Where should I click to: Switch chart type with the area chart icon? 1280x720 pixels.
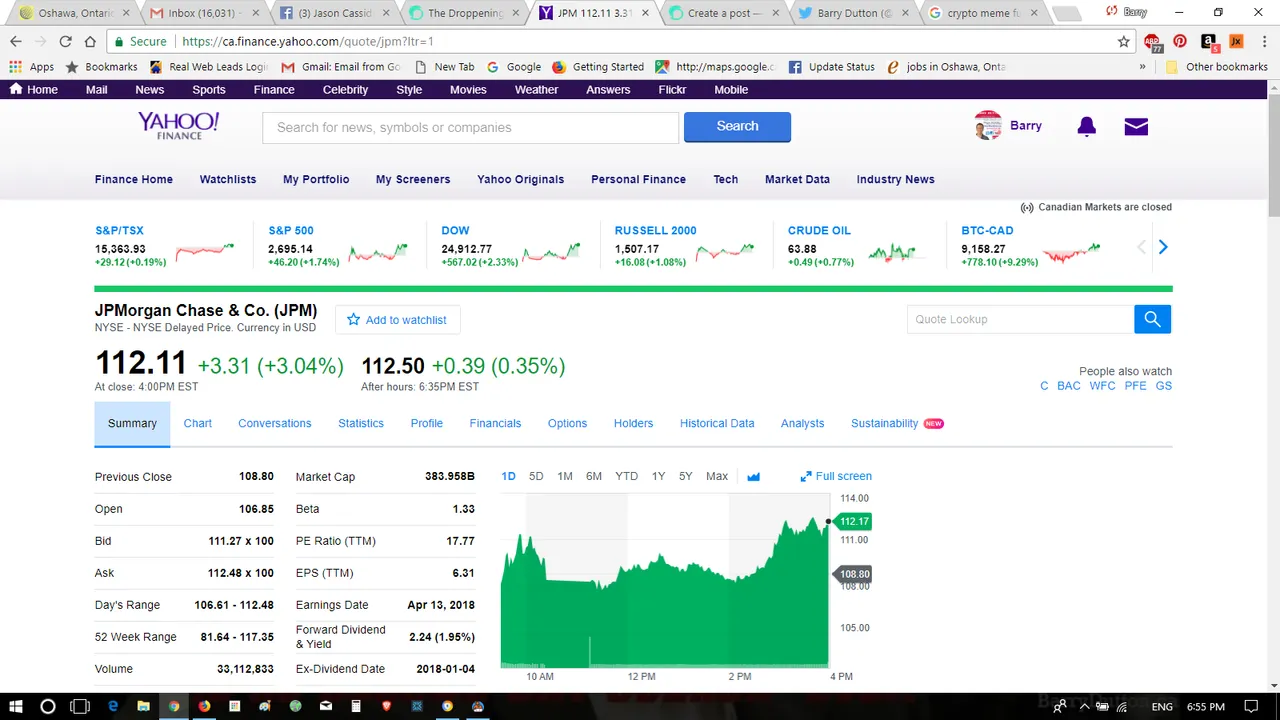pyautogui.click(x=754, y=477)
